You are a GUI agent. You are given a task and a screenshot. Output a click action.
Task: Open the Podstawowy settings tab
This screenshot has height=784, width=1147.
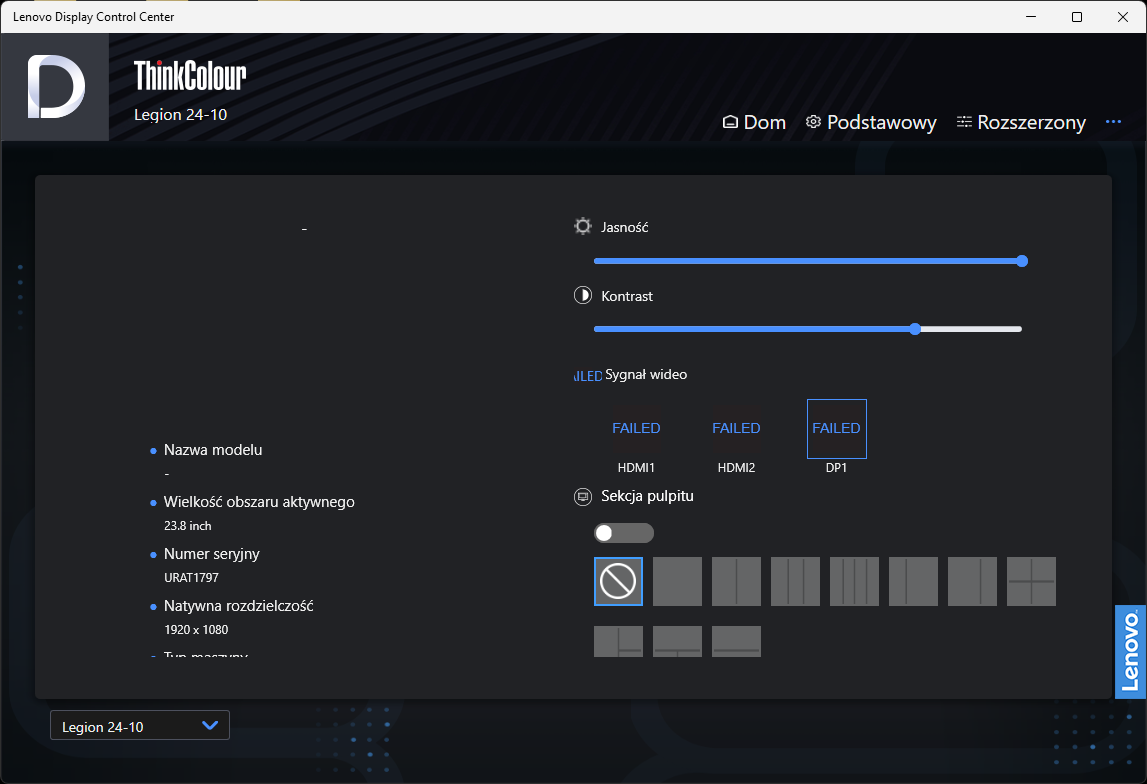click(x=871, y=122)
